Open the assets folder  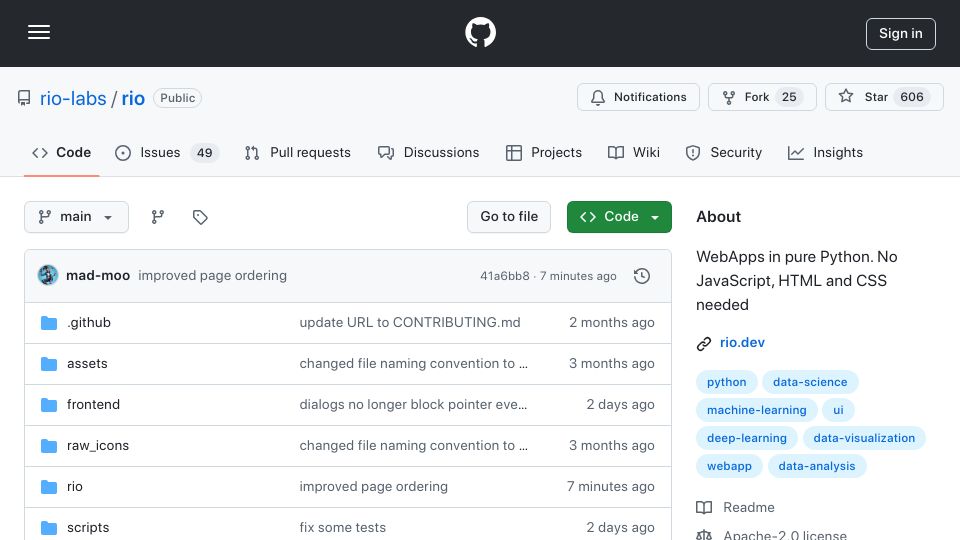click(x=87, y=364)
